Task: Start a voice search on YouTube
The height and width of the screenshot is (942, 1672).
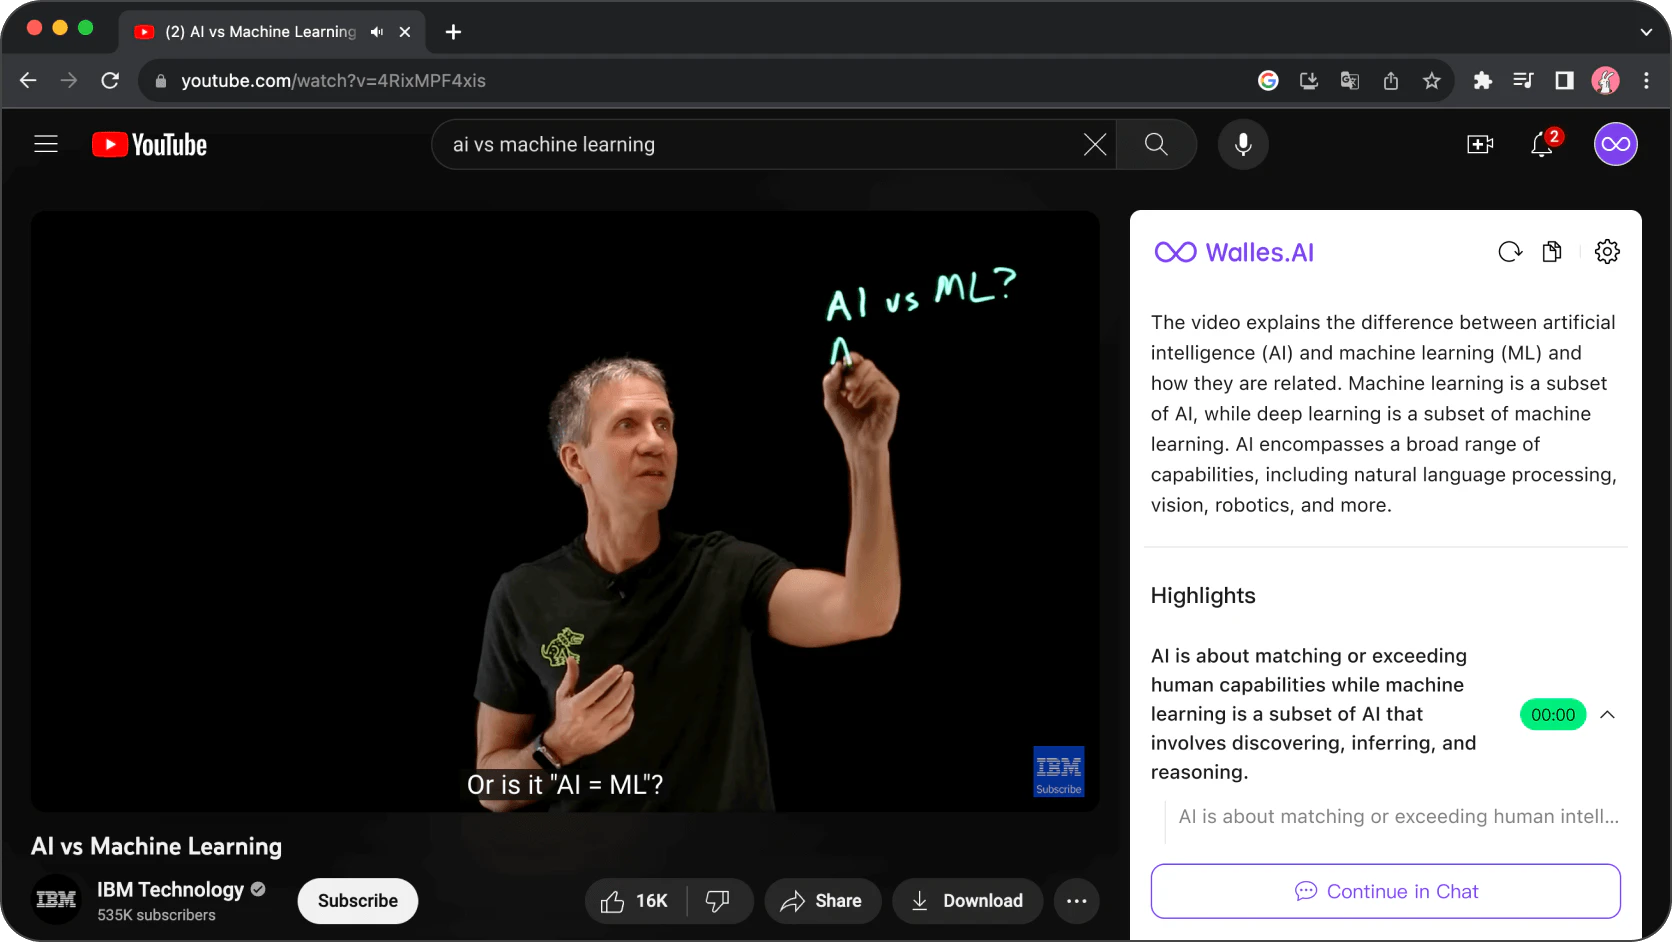Action: [1243, 144]
